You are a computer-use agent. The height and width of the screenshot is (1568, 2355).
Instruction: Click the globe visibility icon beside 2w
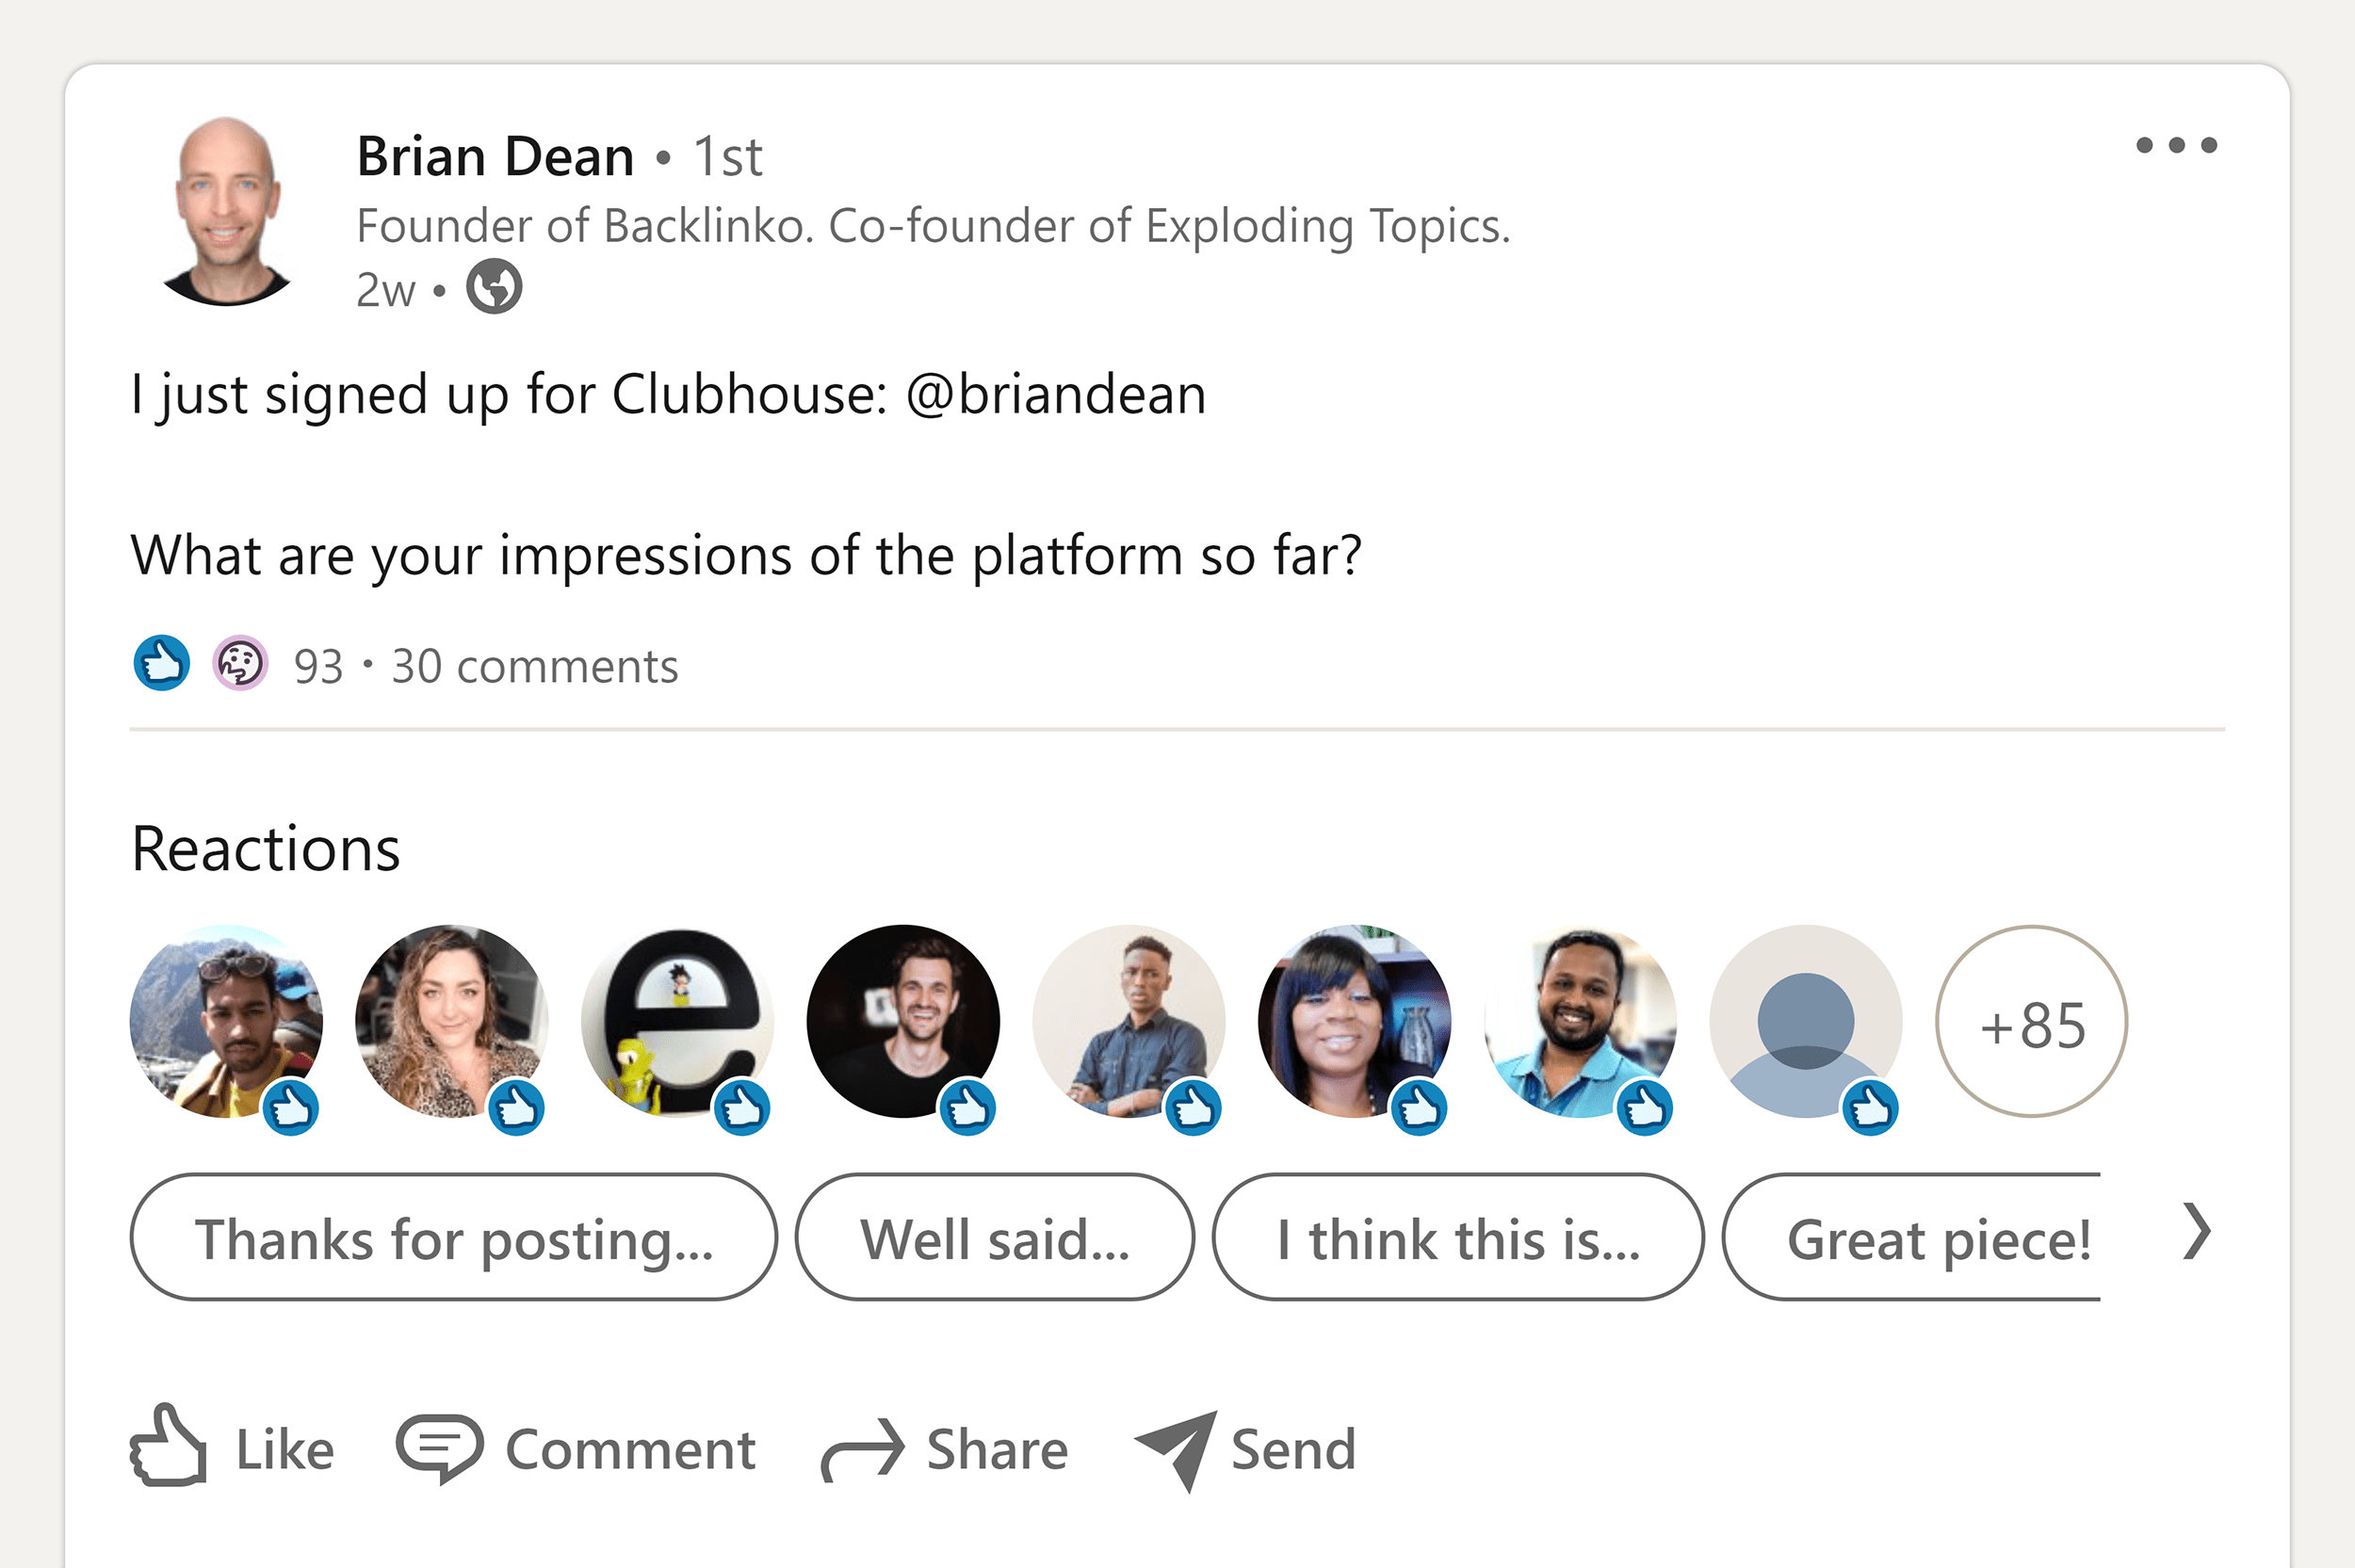[494, 287]
